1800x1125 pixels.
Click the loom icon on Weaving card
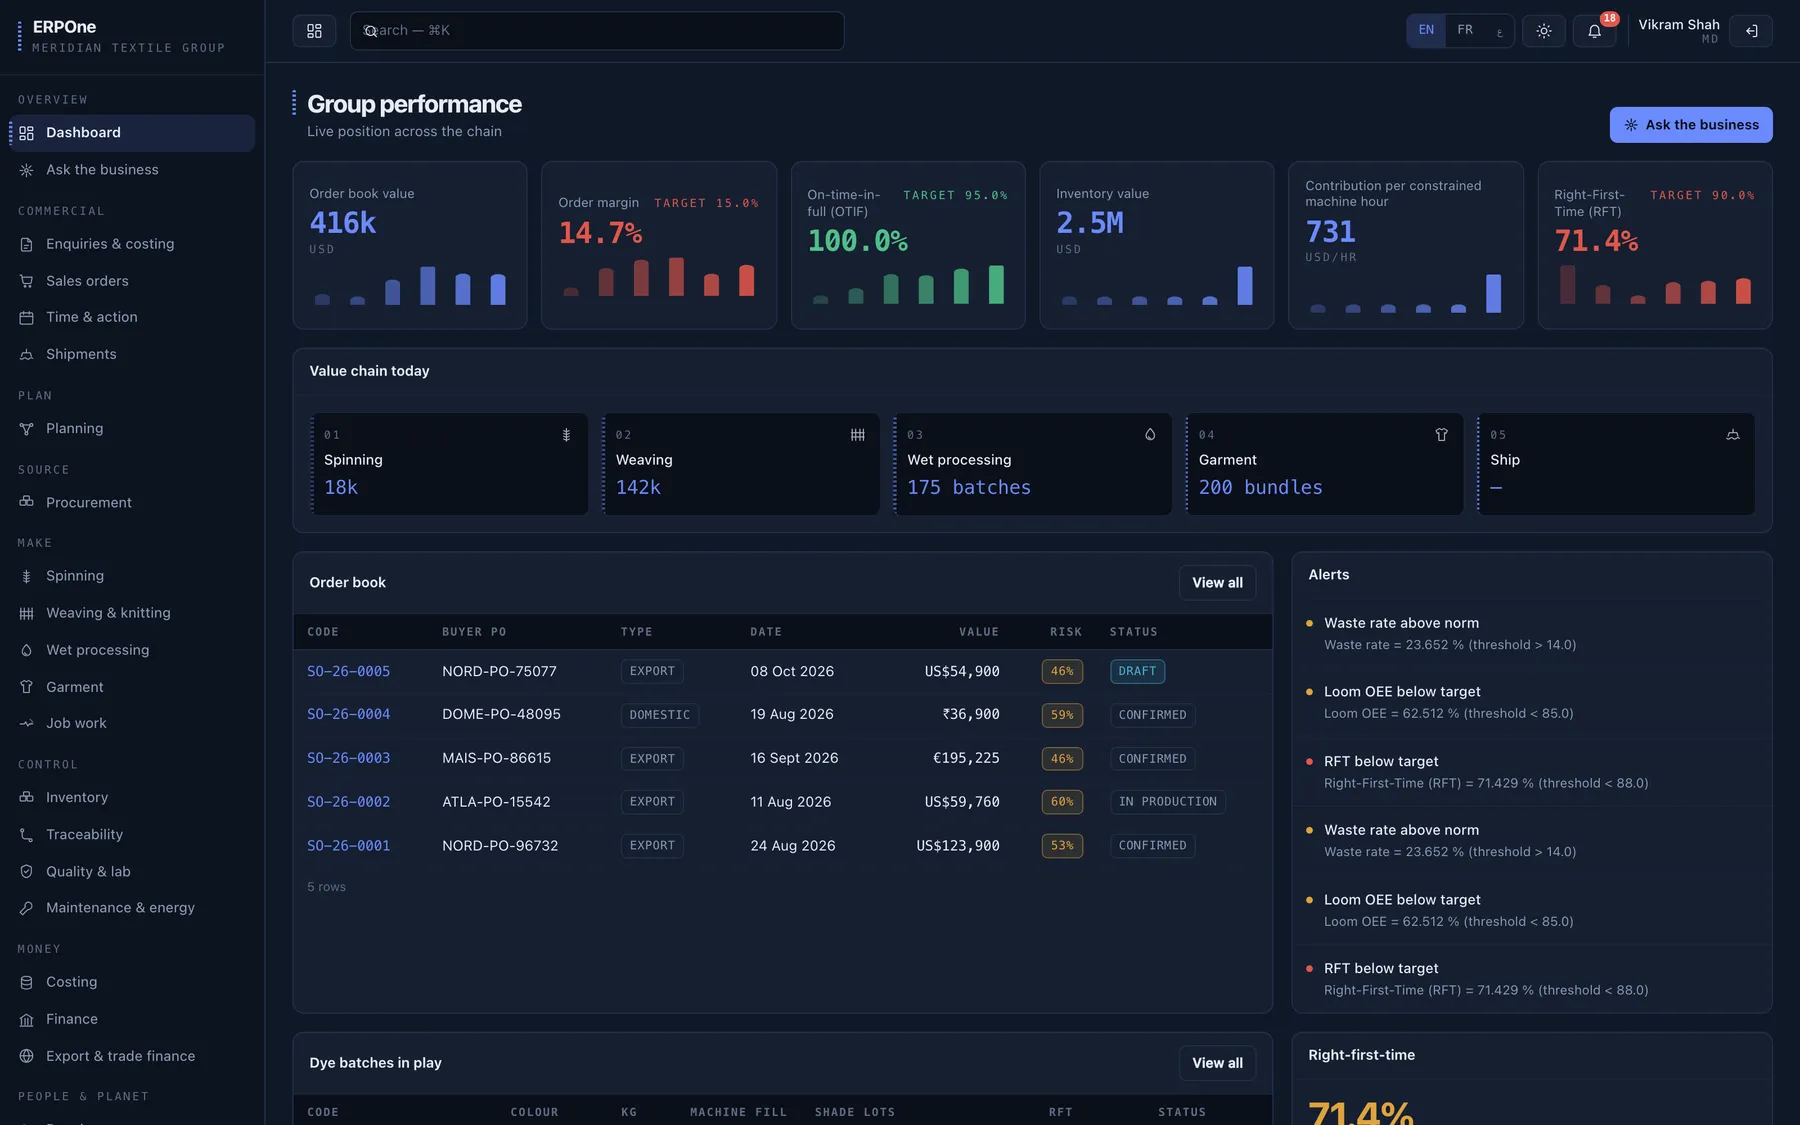click(x=858, y=435)
